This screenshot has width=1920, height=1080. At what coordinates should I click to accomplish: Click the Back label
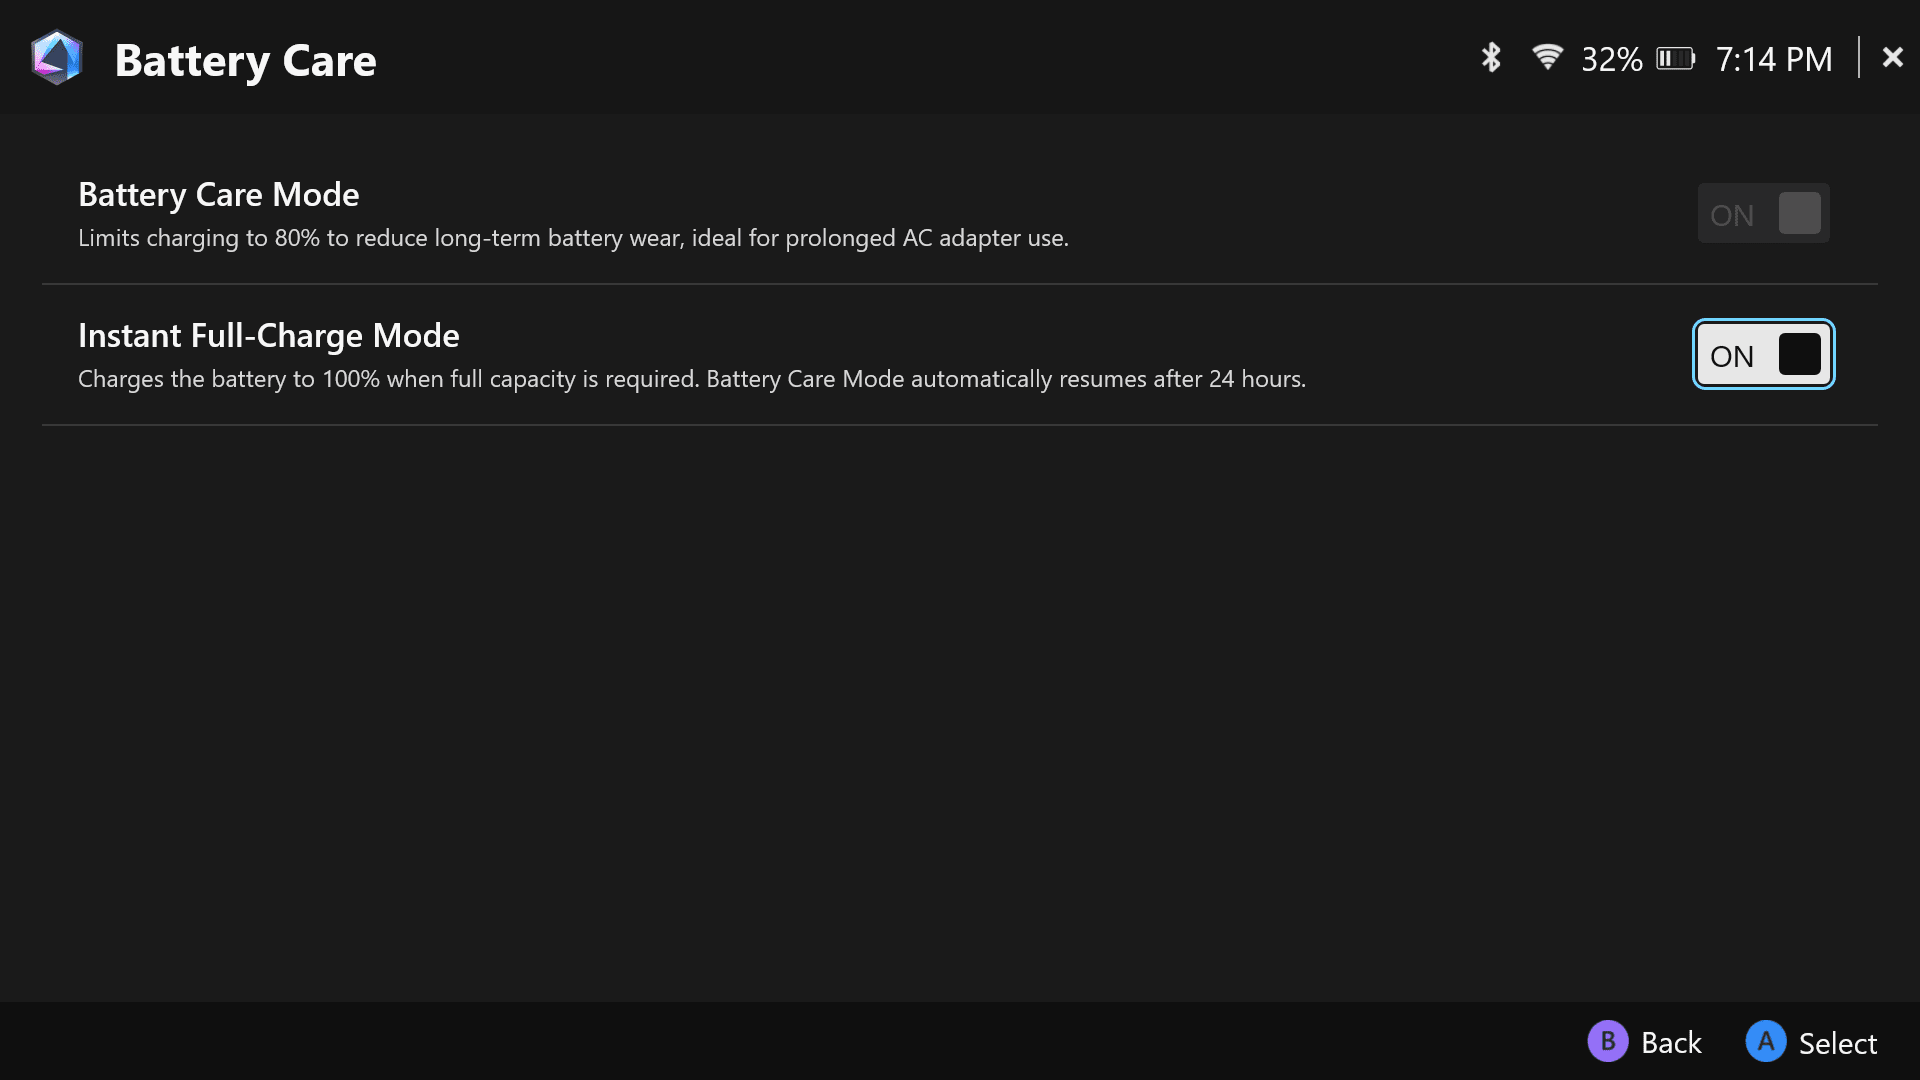click(1671, 1043)
